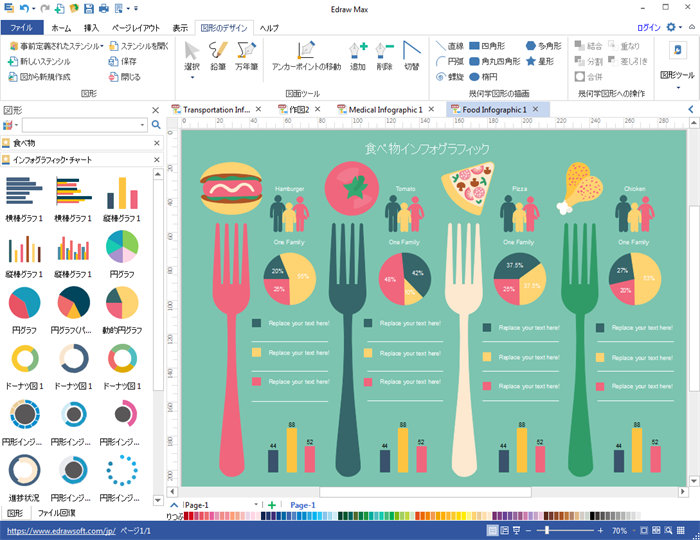The height and width of the screenshot is (540, 700).
Task: Collapse the ribbon with the top-right chevron
Action: tap(692, 27)
